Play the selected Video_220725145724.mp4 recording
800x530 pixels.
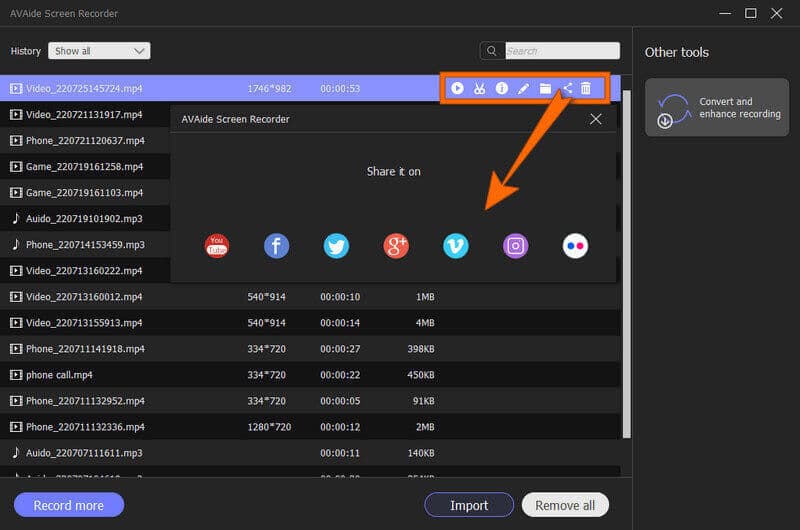(x=457, y=88)
